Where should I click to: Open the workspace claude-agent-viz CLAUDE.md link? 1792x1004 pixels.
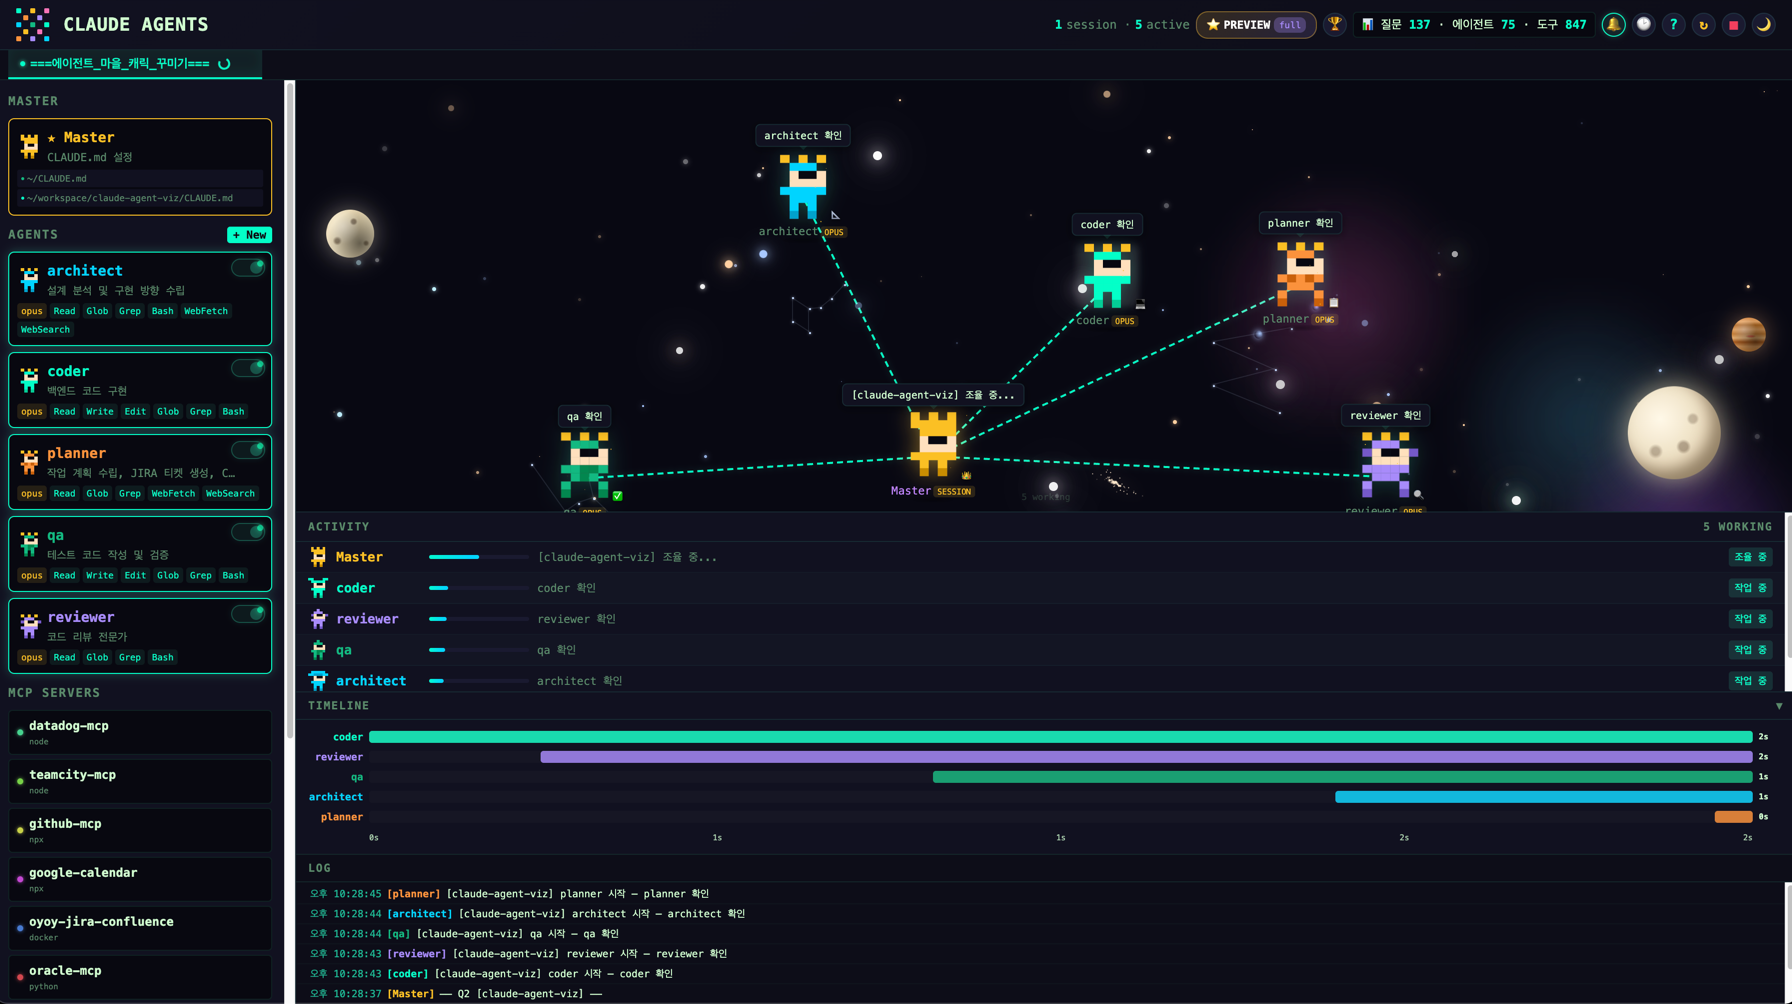tap(140, 198)
